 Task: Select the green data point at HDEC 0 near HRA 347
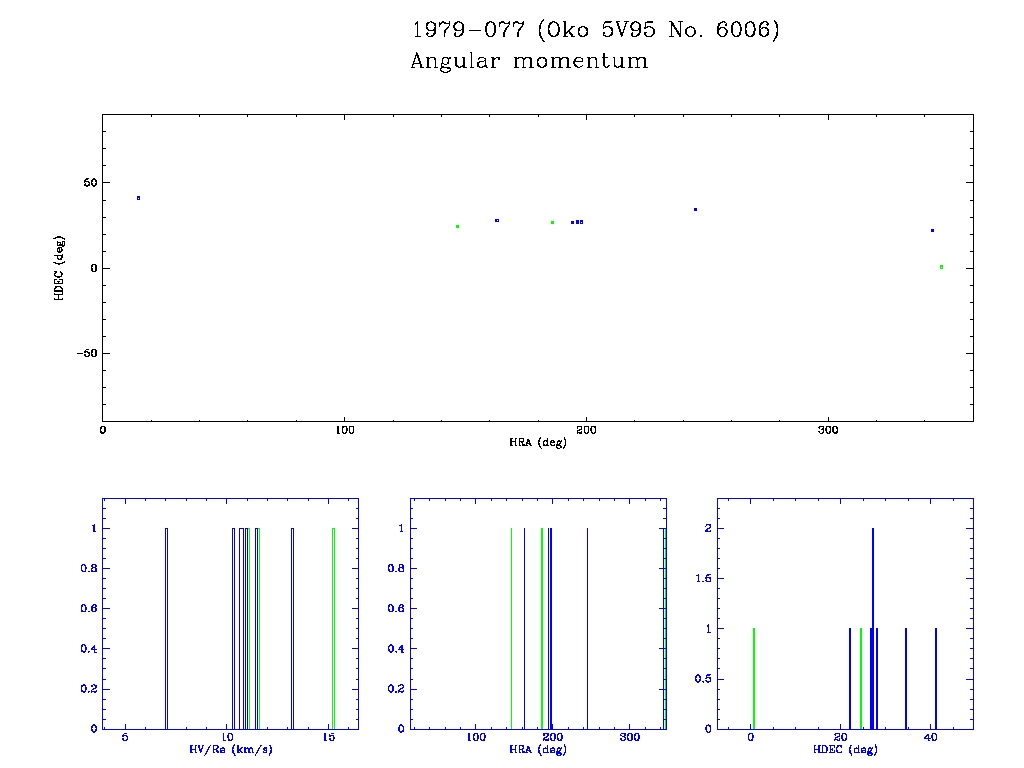[942, 267]
